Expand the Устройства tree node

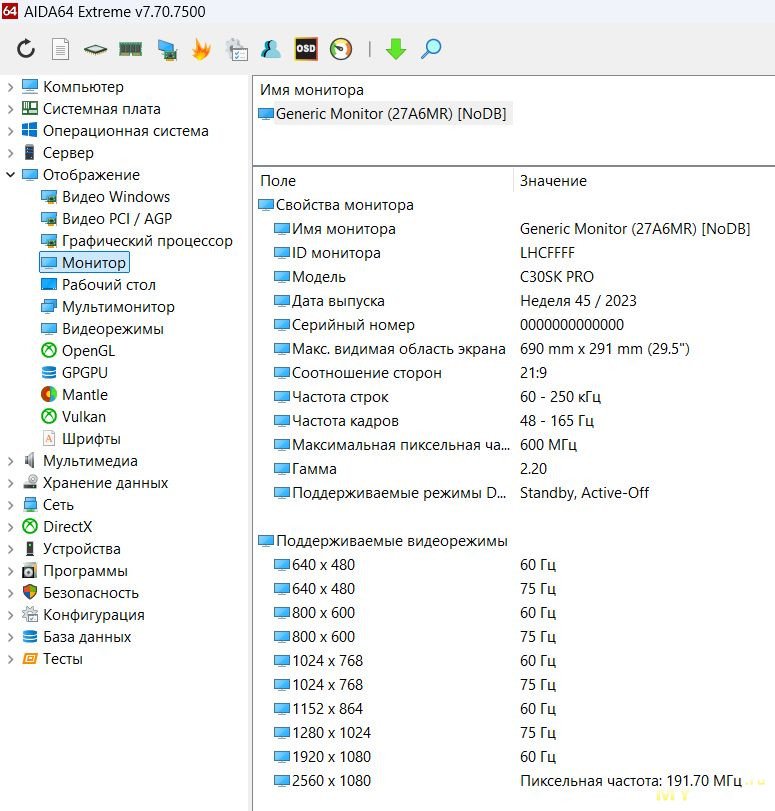click(x=10, y=548)
